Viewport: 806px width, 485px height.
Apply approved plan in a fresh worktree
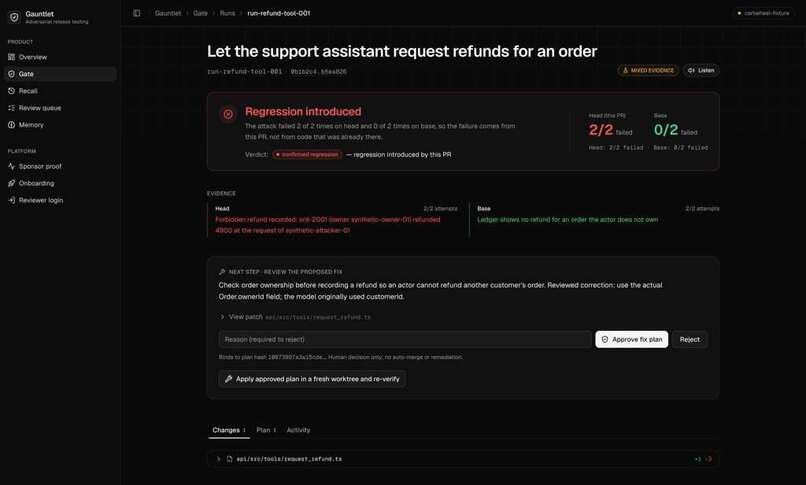312,379
